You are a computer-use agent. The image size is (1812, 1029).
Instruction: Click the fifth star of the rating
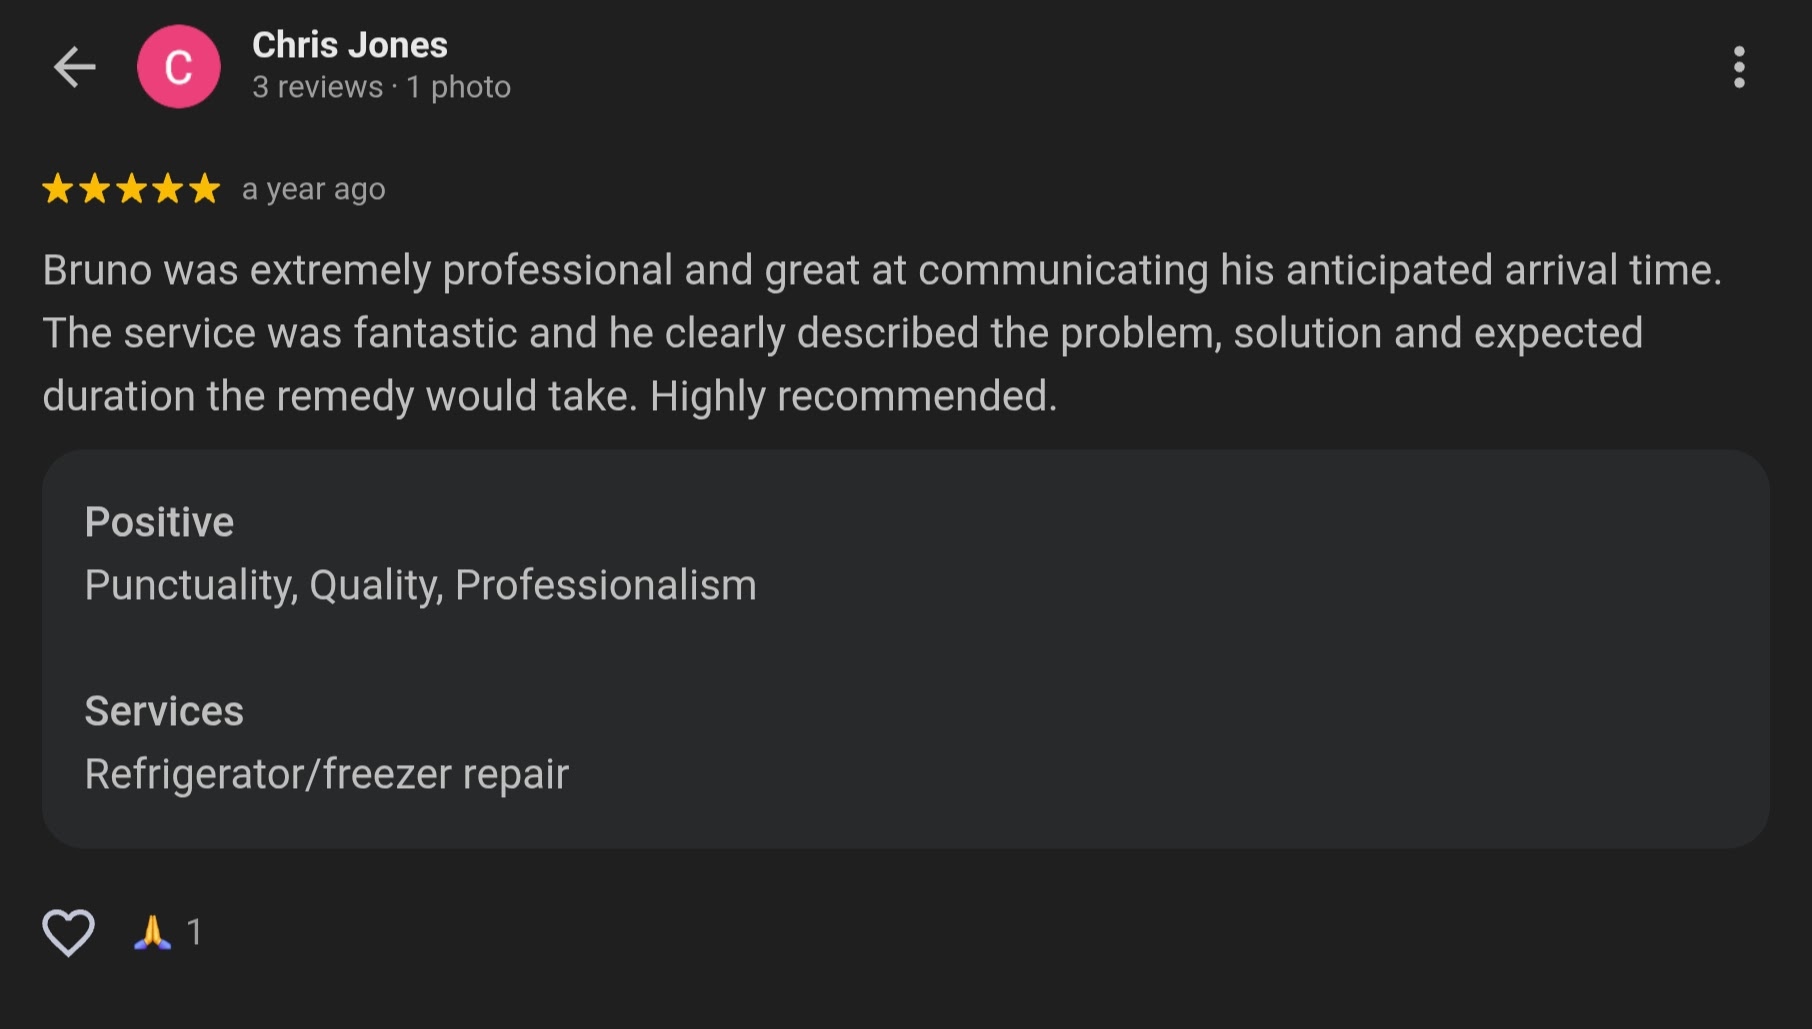tap(204, 189)
